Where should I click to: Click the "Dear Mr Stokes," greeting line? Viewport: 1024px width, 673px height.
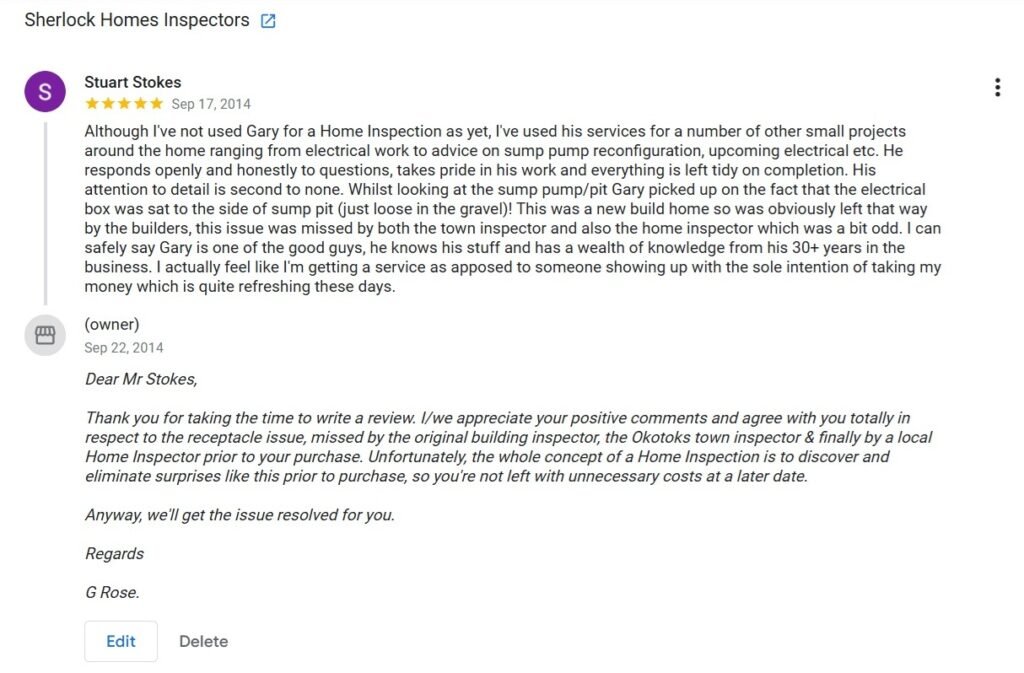pos(141,379)
